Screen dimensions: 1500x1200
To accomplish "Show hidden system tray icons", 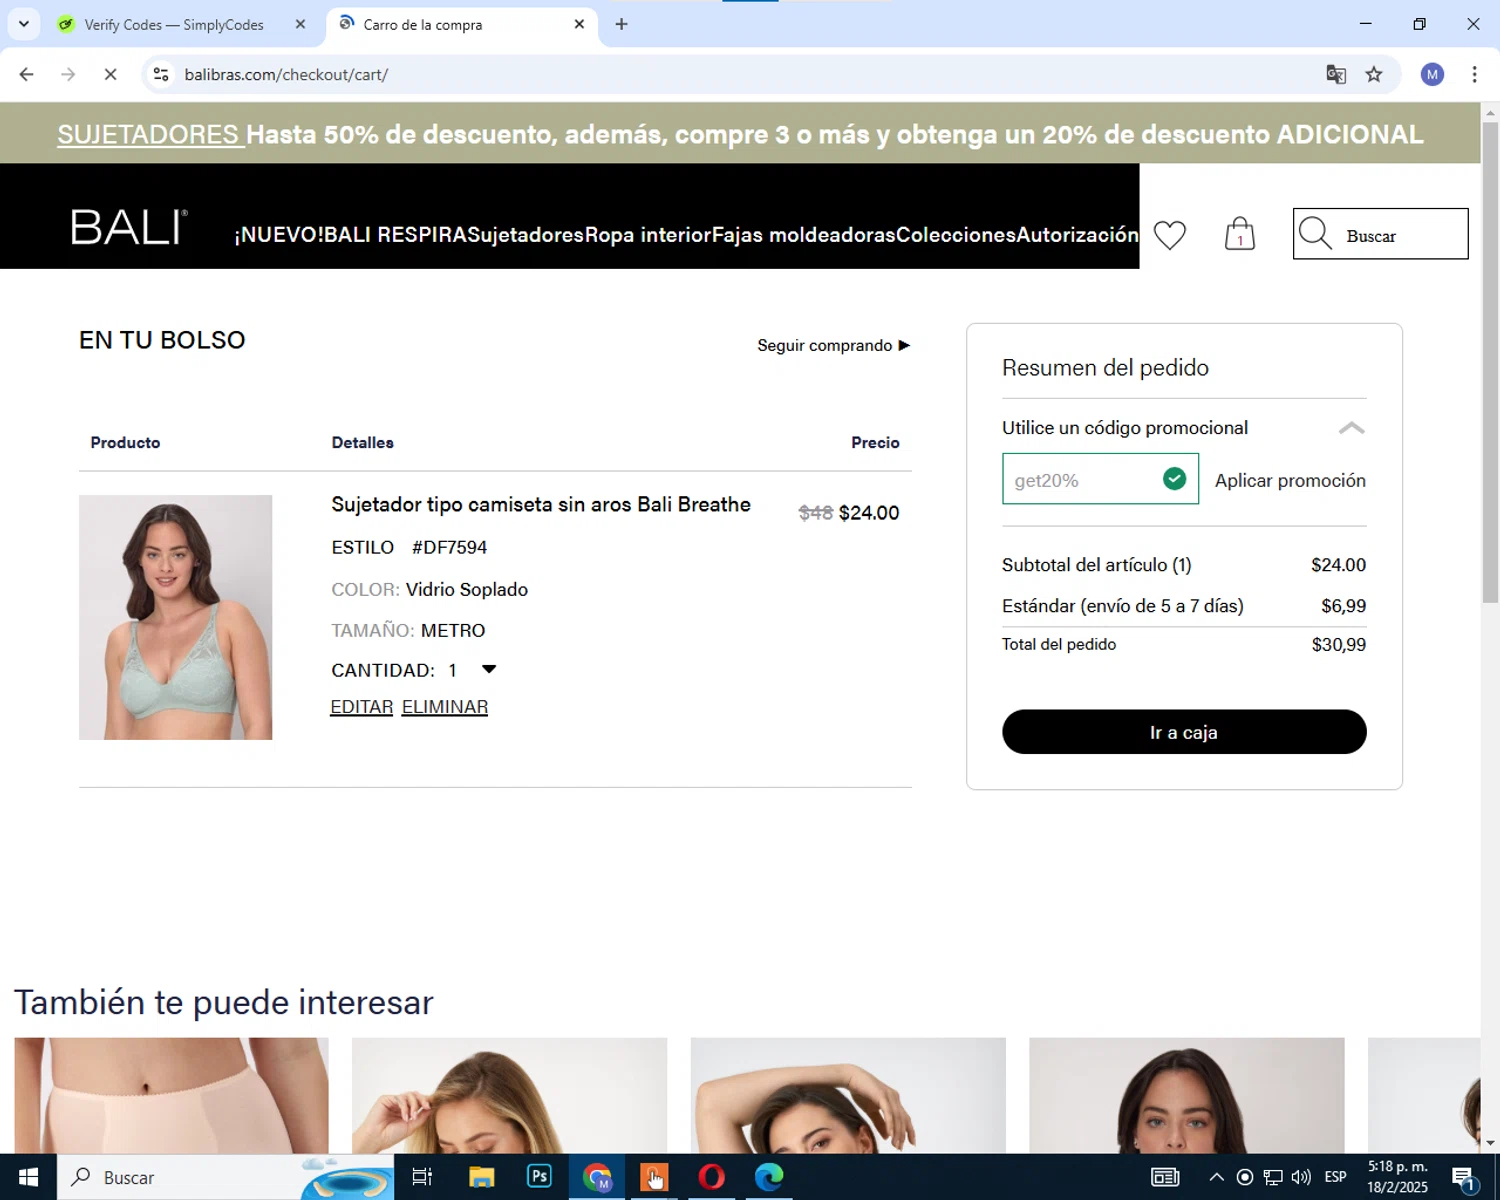I will (x=1216, y=1177).
